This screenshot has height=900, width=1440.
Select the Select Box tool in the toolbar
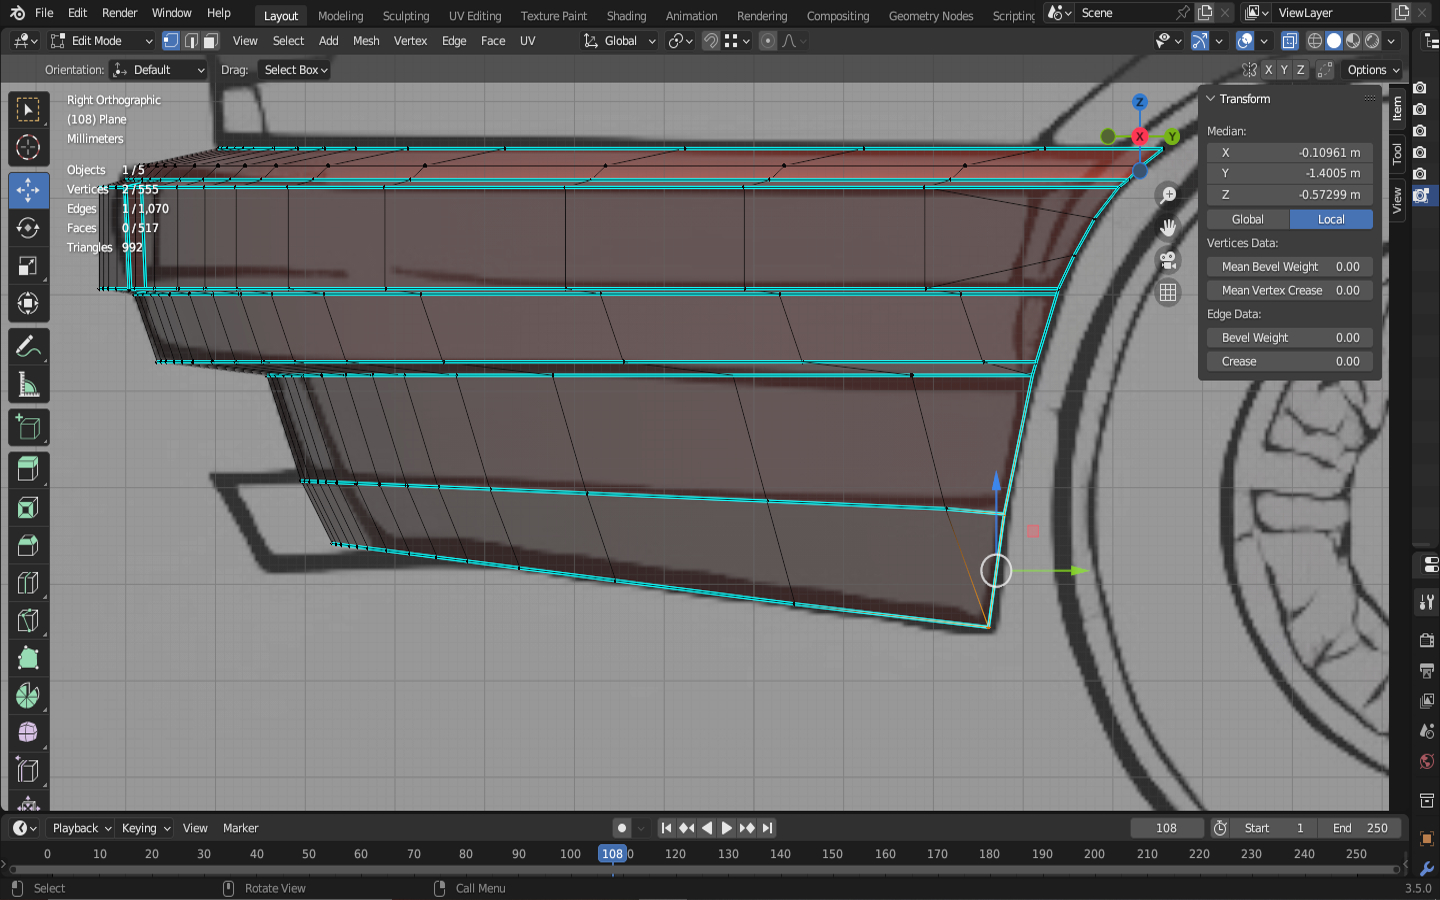[28, 109]
